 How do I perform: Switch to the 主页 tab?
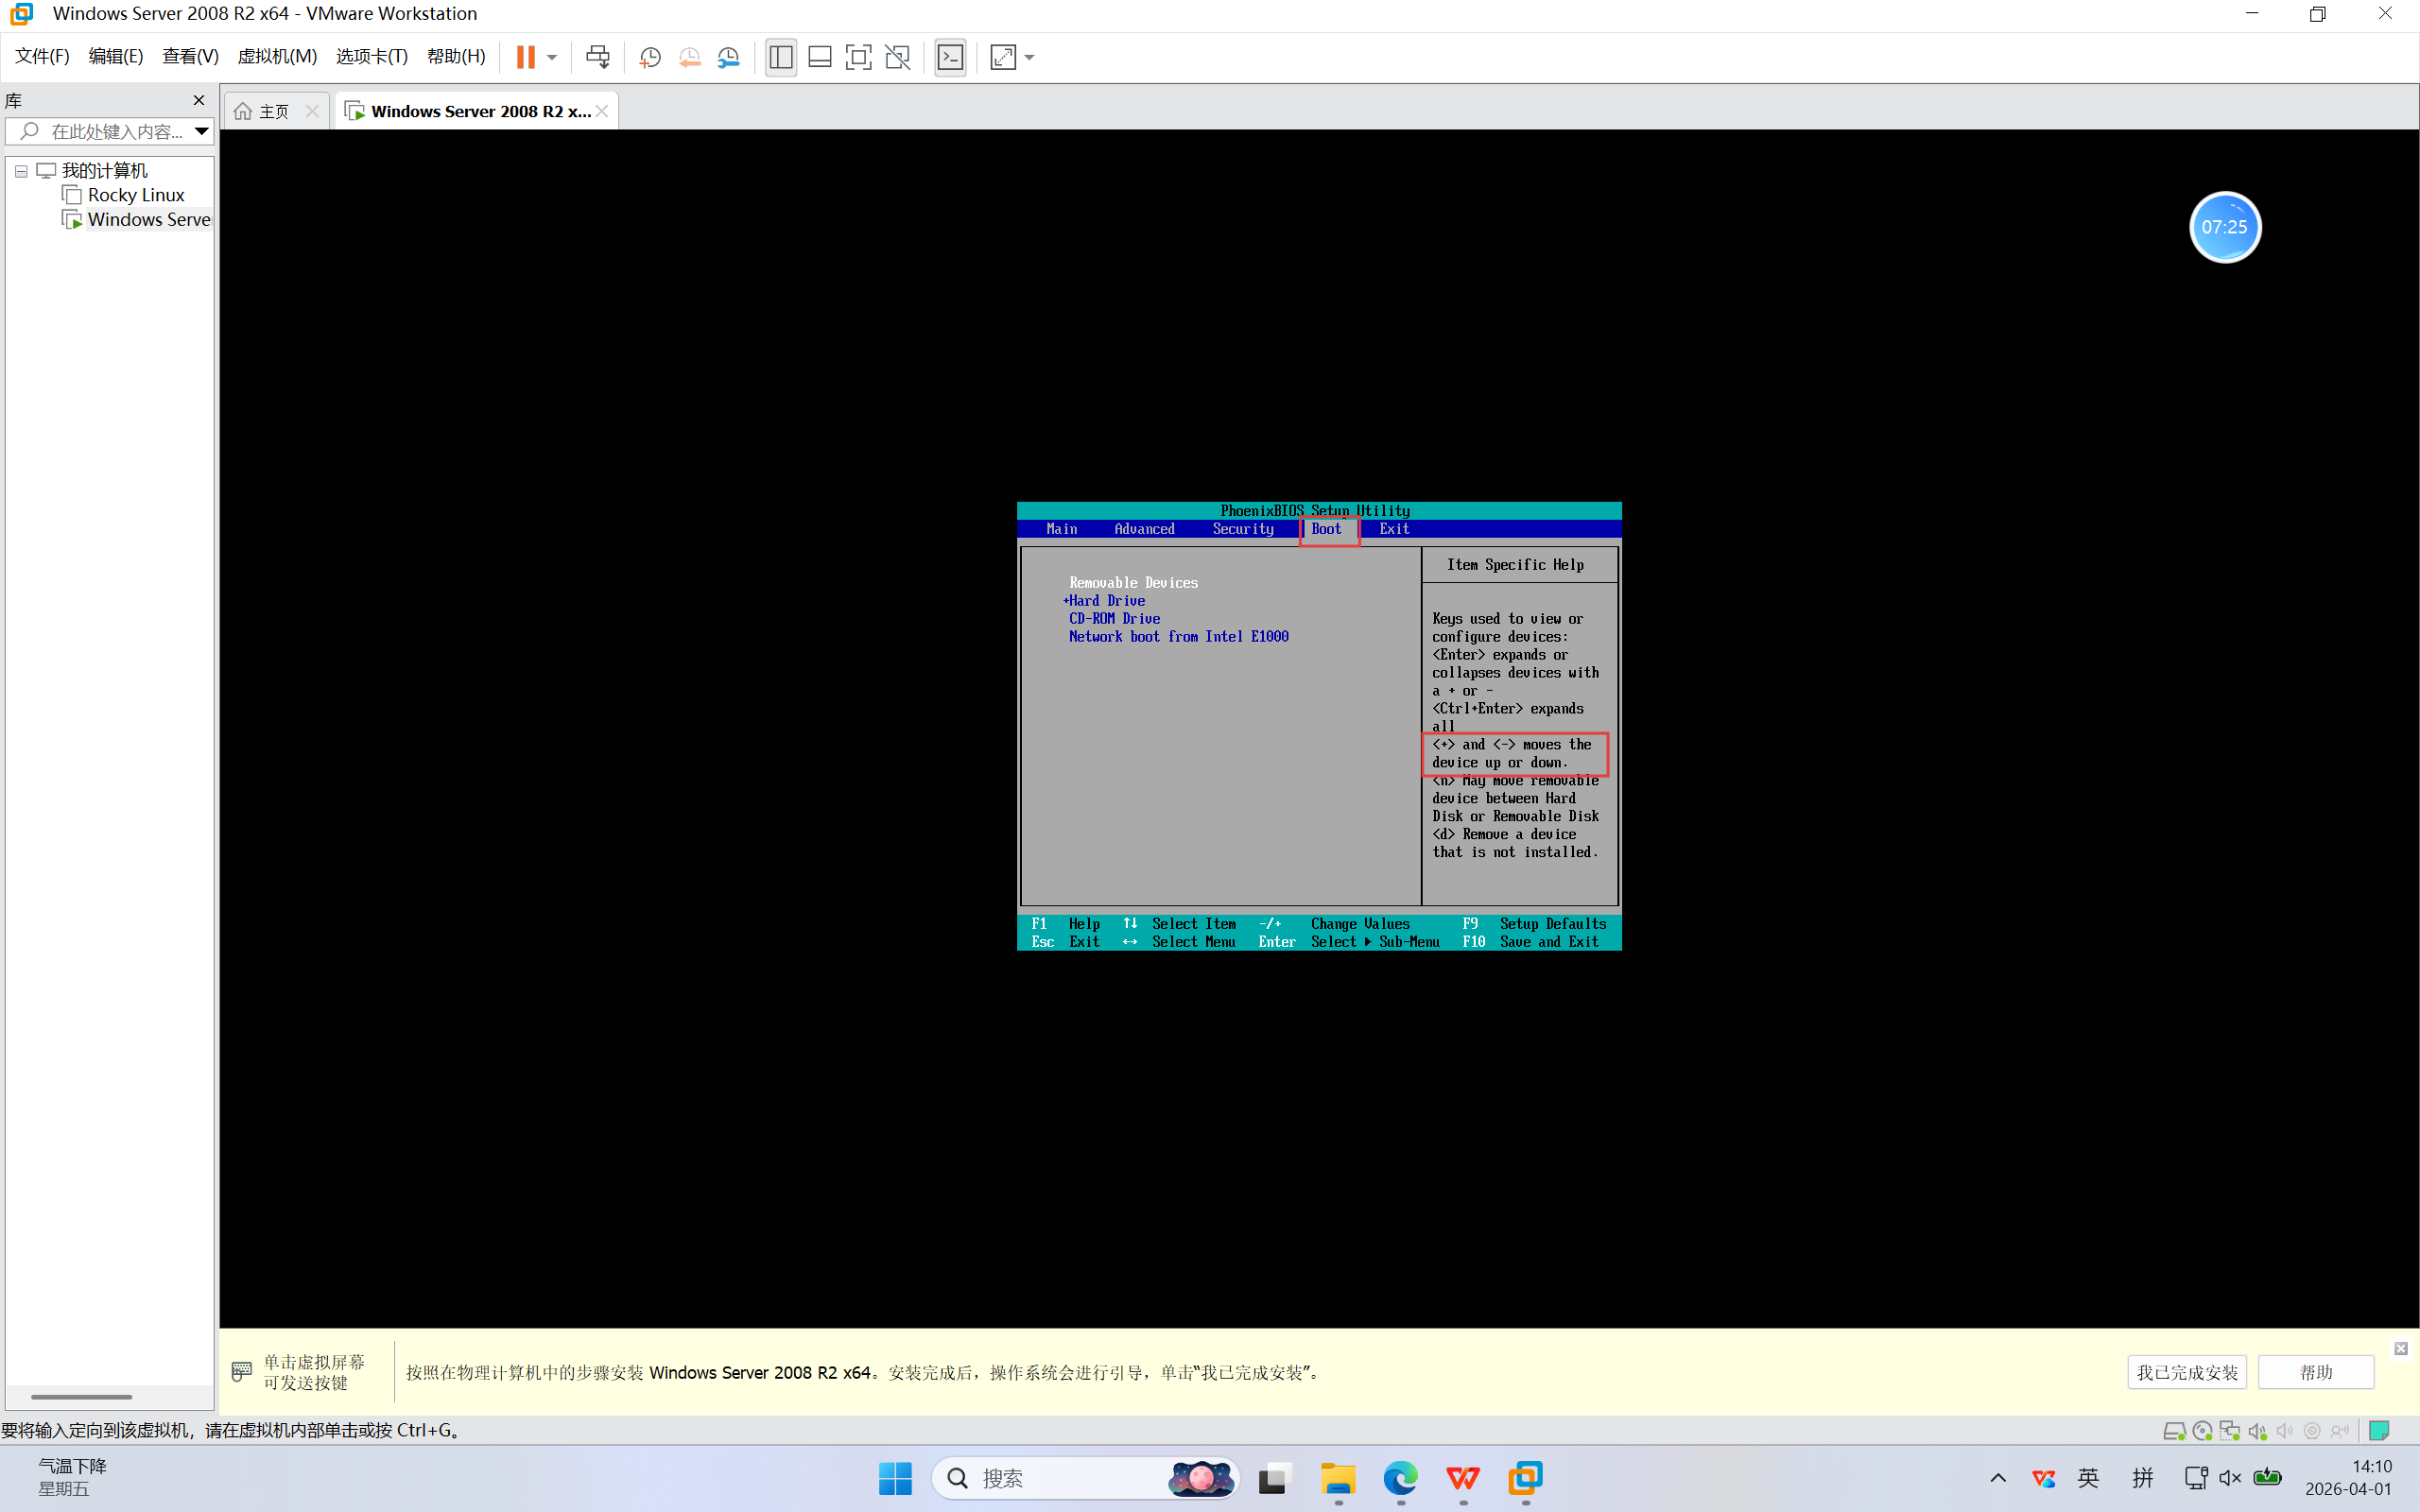(273, 111)
